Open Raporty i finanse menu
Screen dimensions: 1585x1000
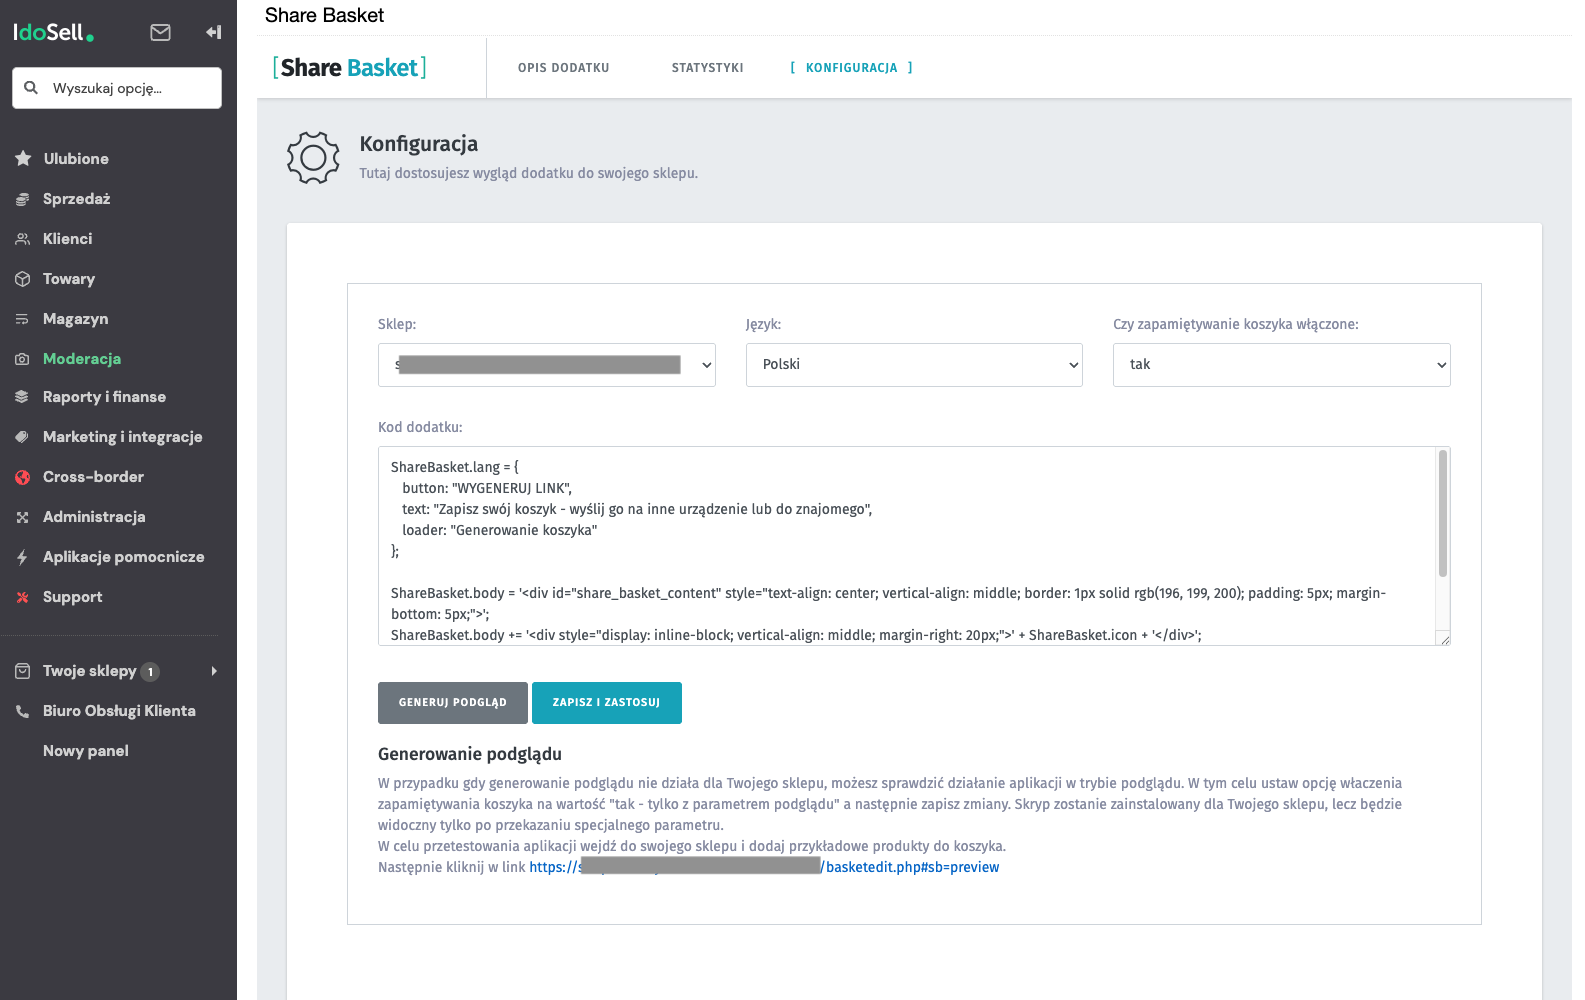[x=104, y=397]
